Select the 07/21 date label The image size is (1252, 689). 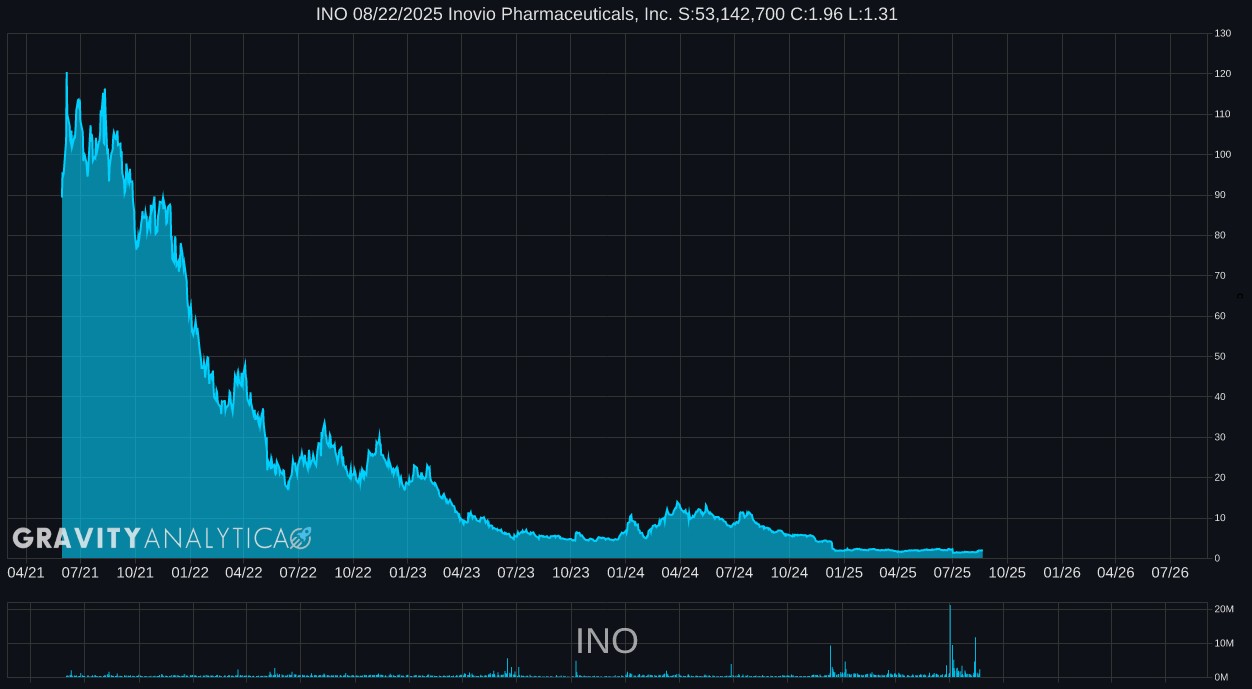pos(80,572)
